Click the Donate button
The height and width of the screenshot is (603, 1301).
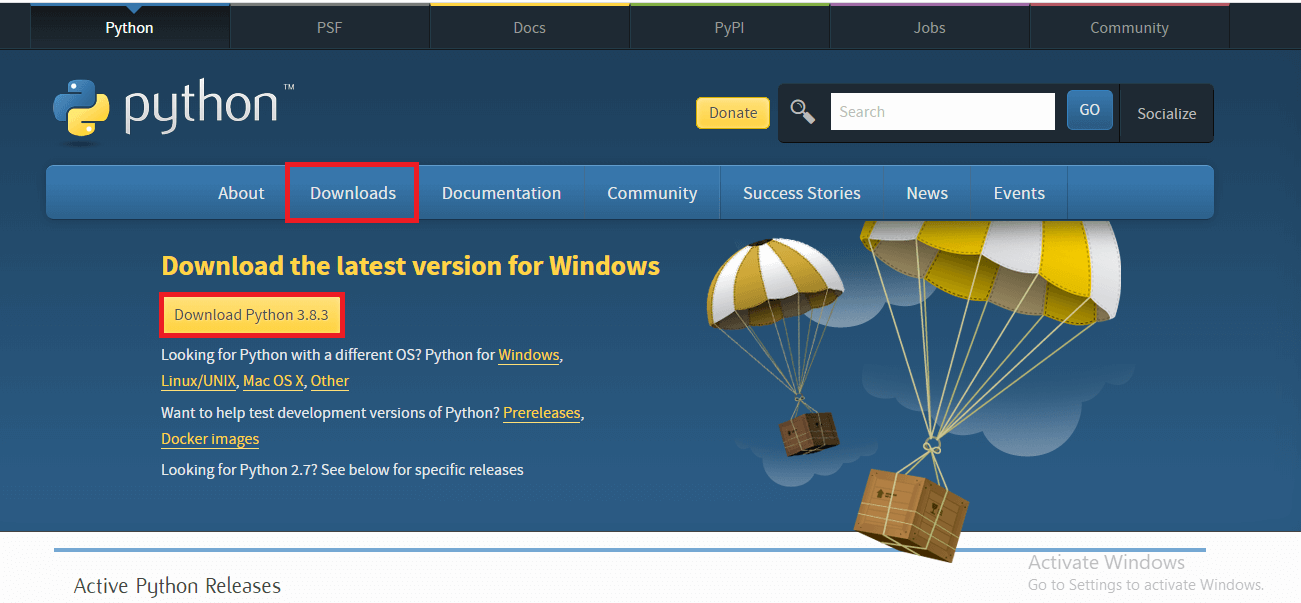733,113
